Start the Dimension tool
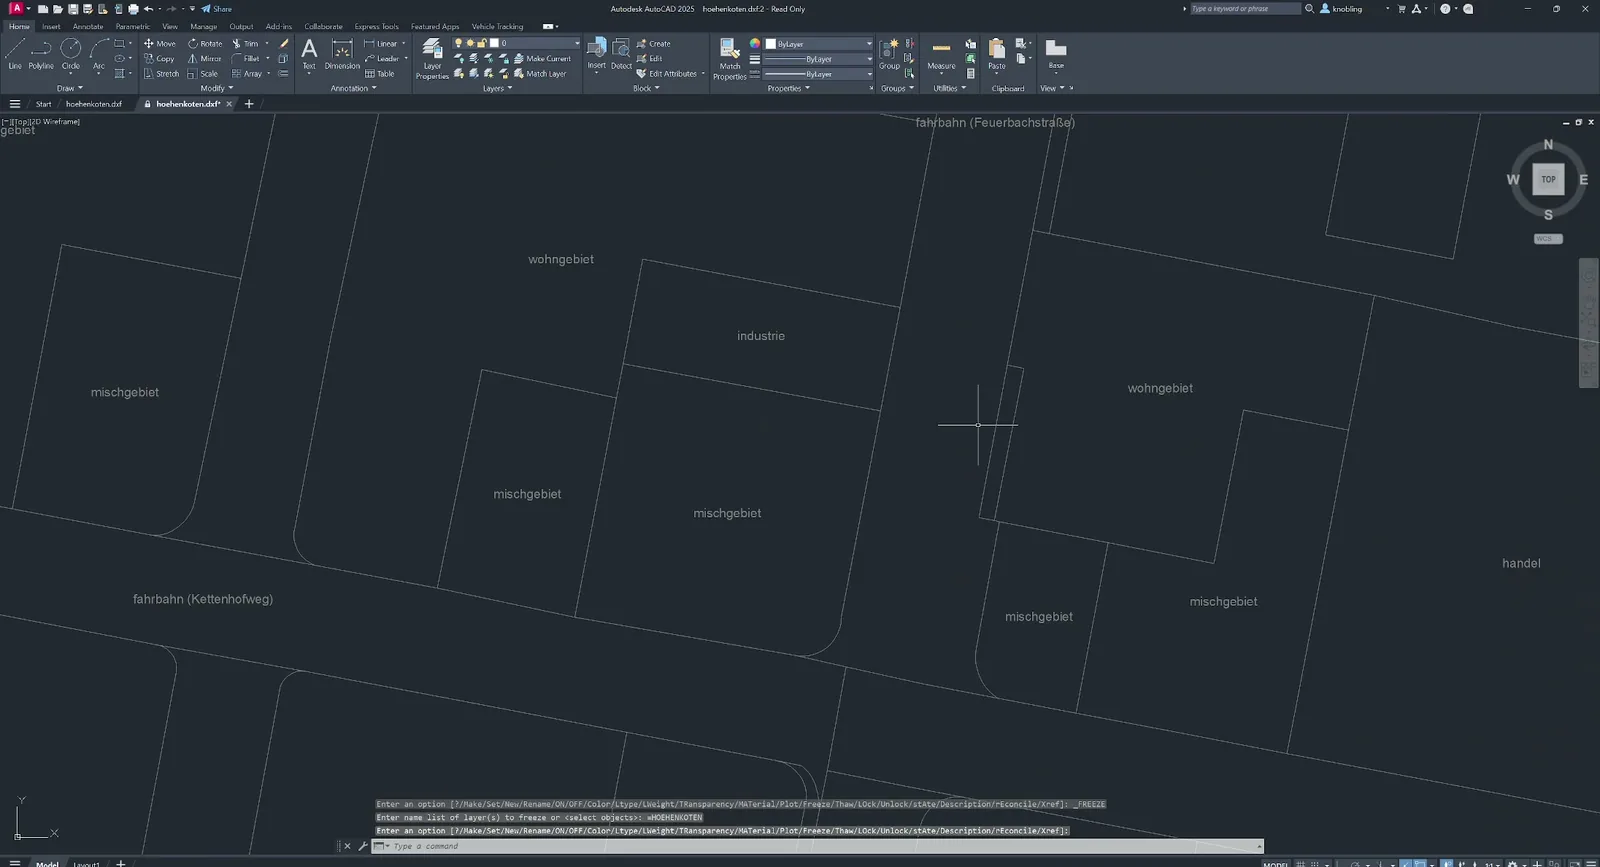This screenshot has height=867, width=1600. click(342, 54)
